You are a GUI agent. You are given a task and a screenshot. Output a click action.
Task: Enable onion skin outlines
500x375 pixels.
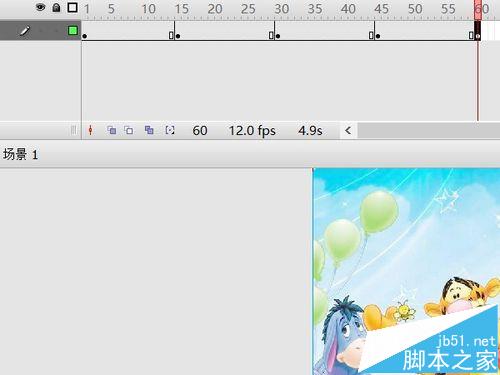point(129,130)
